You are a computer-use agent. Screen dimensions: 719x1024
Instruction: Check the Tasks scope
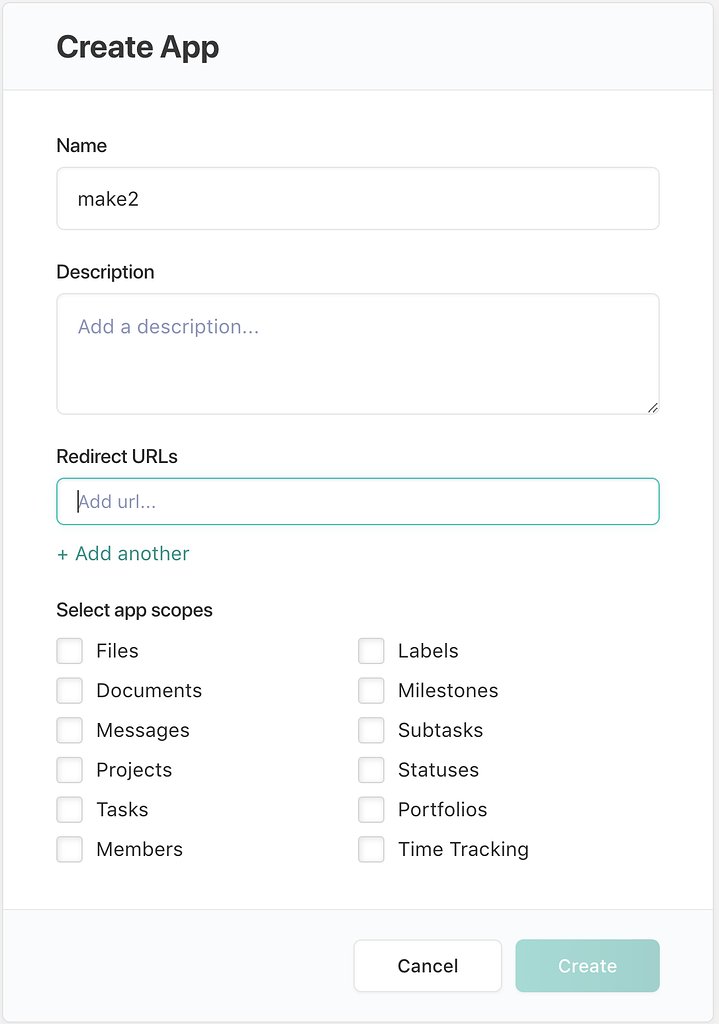(69, 809)
